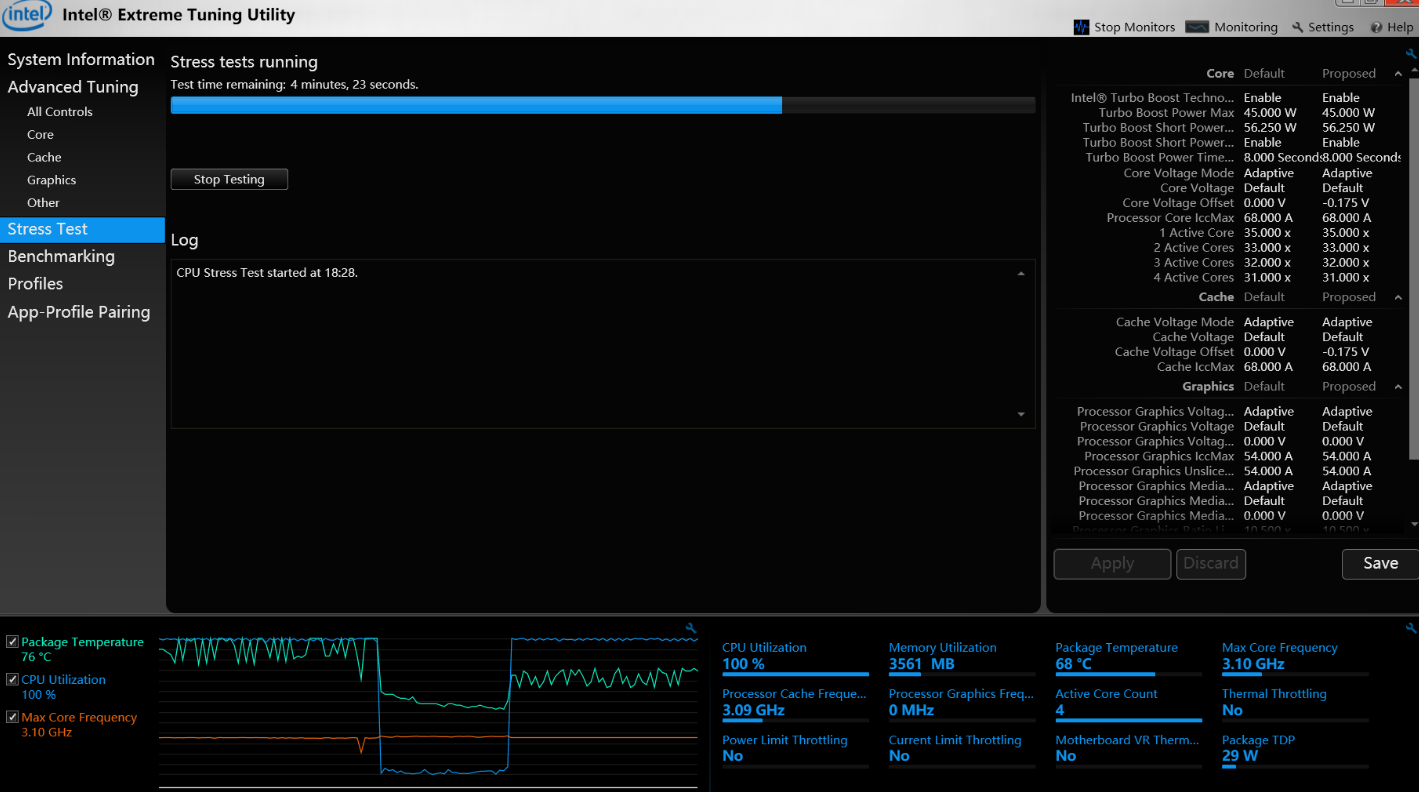Uncheck the Package Temperature checkbox
The width and height of the screenshot is (1419, 792).
coord(13,642)
